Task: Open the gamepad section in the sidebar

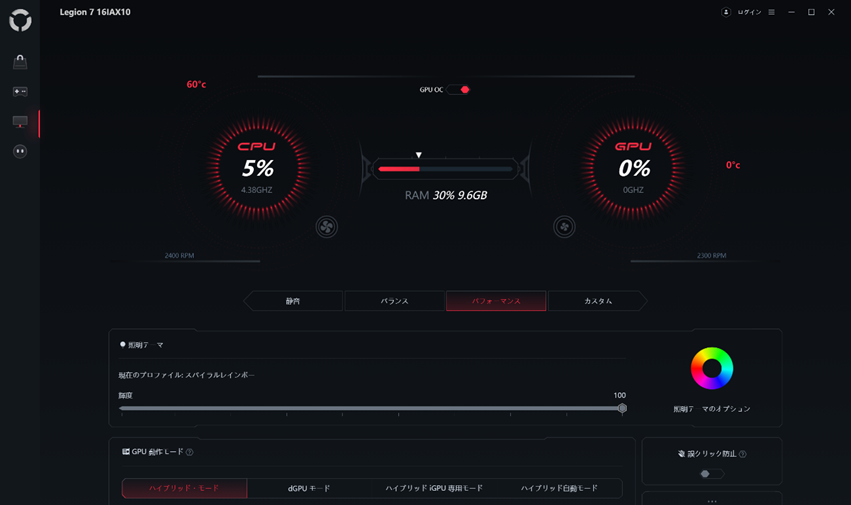Action: 20,91
